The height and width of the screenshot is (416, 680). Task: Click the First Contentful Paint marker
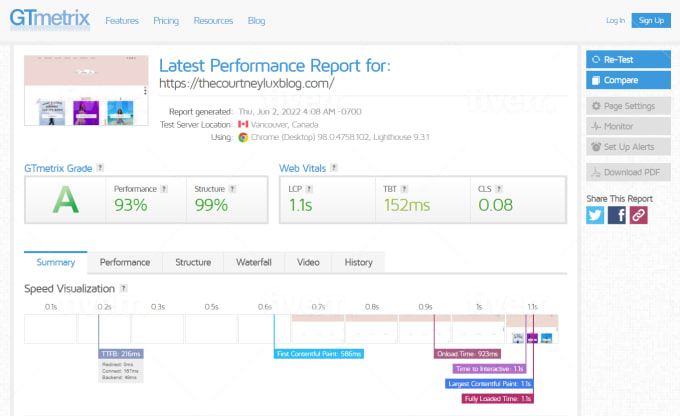click(319, 354)
